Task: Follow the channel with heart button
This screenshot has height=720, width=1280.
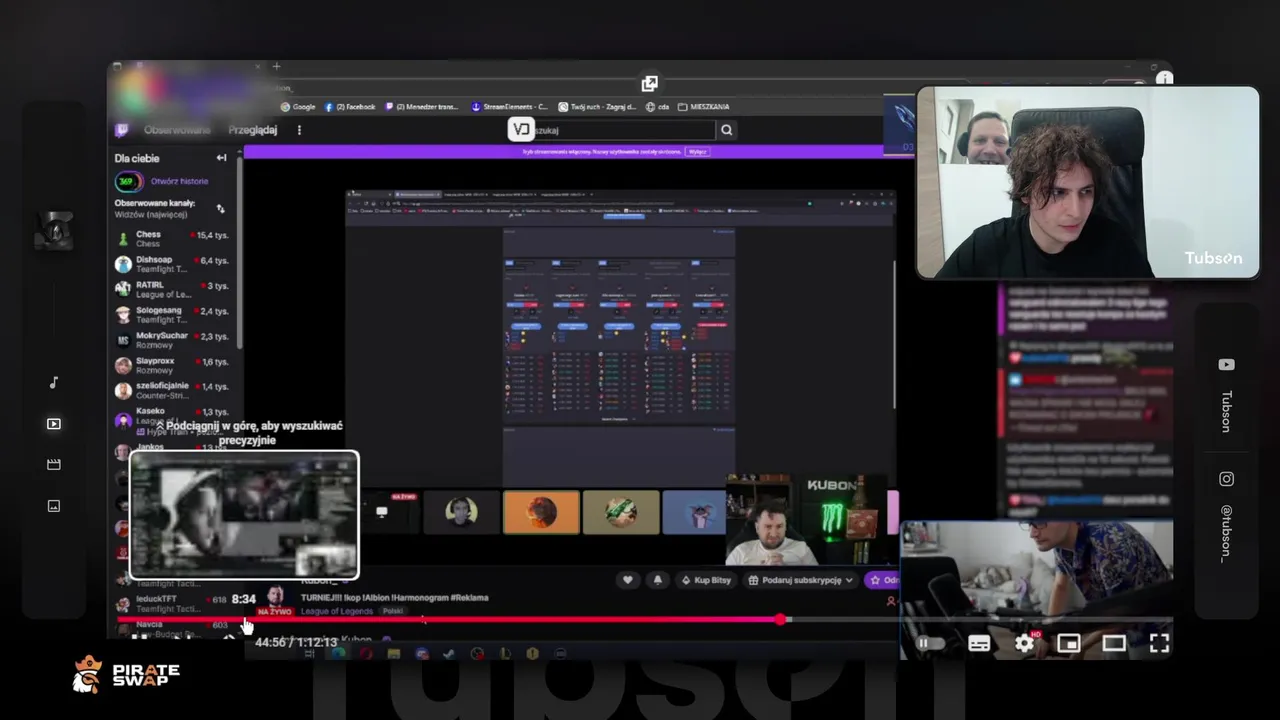Action: [628, 580]
